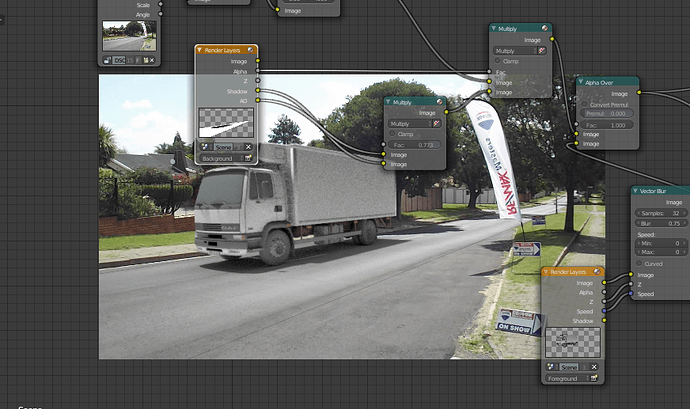This screenshot has width=690, height=409.
Task: Click the DSC image name field
Action: [x=119, y=60]
